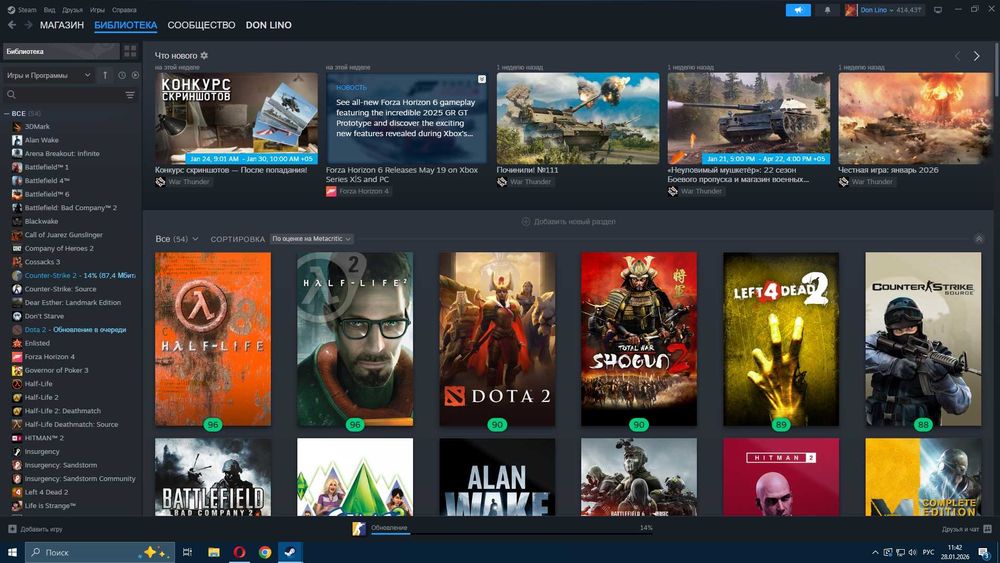Click the main content vertical scrollbar
The width and height of the screenshot is (1000, 563).
point(997,70)
